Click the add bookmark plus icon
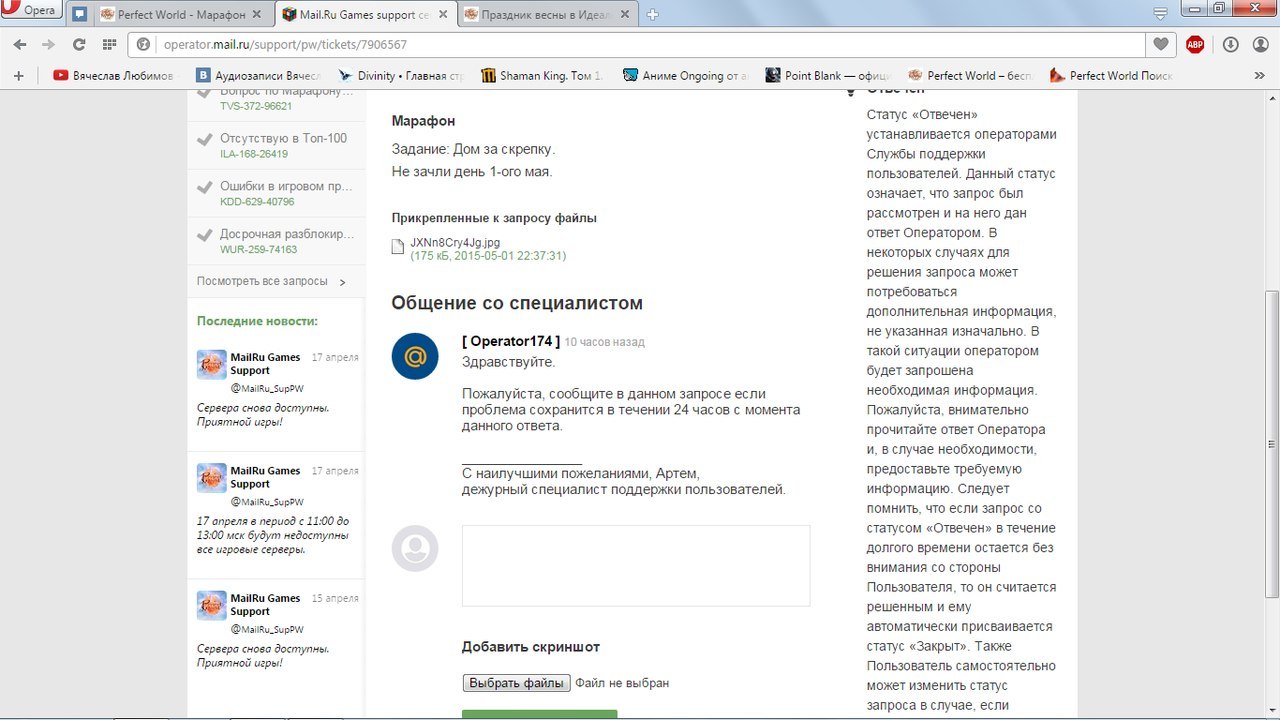Image resolution: width=1280 pixels, height=720 pixels. [x=18, y=76]
